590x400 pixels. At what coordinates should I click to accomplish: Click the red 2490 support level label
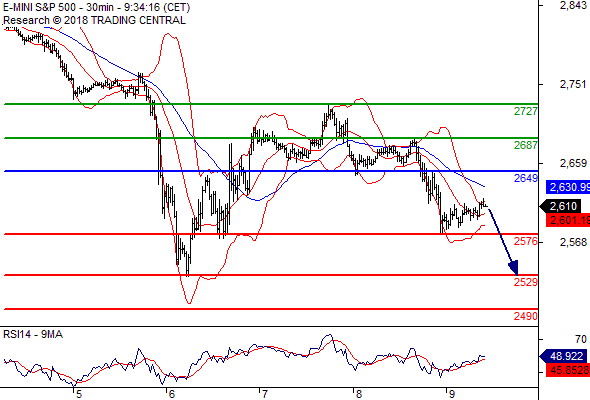point(526,316)
